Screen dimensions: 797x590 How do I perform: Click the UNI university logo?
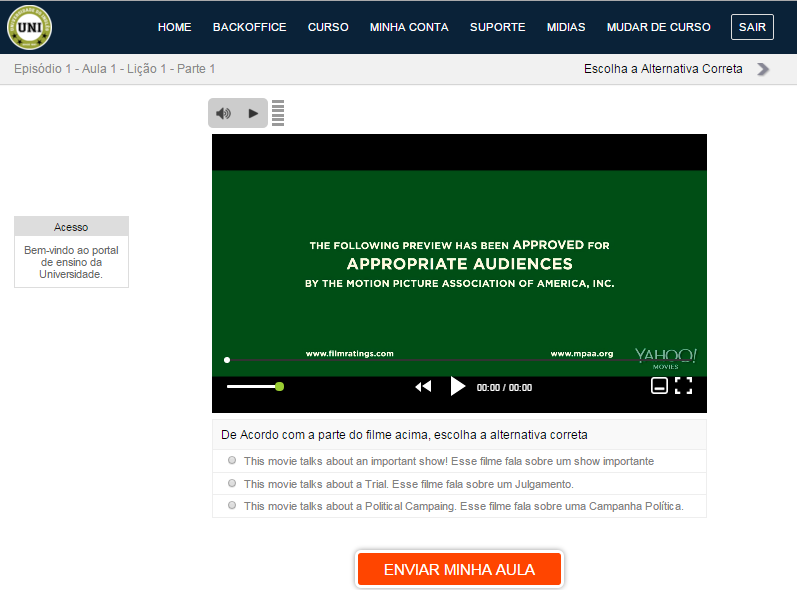(x=29, y=27)
